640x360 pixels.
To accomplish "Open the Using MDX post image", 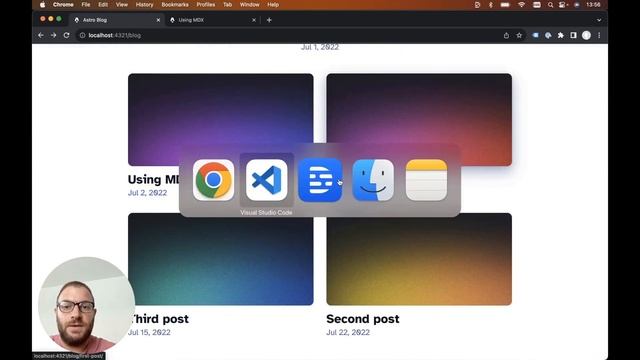I will (x=220, y=120).
